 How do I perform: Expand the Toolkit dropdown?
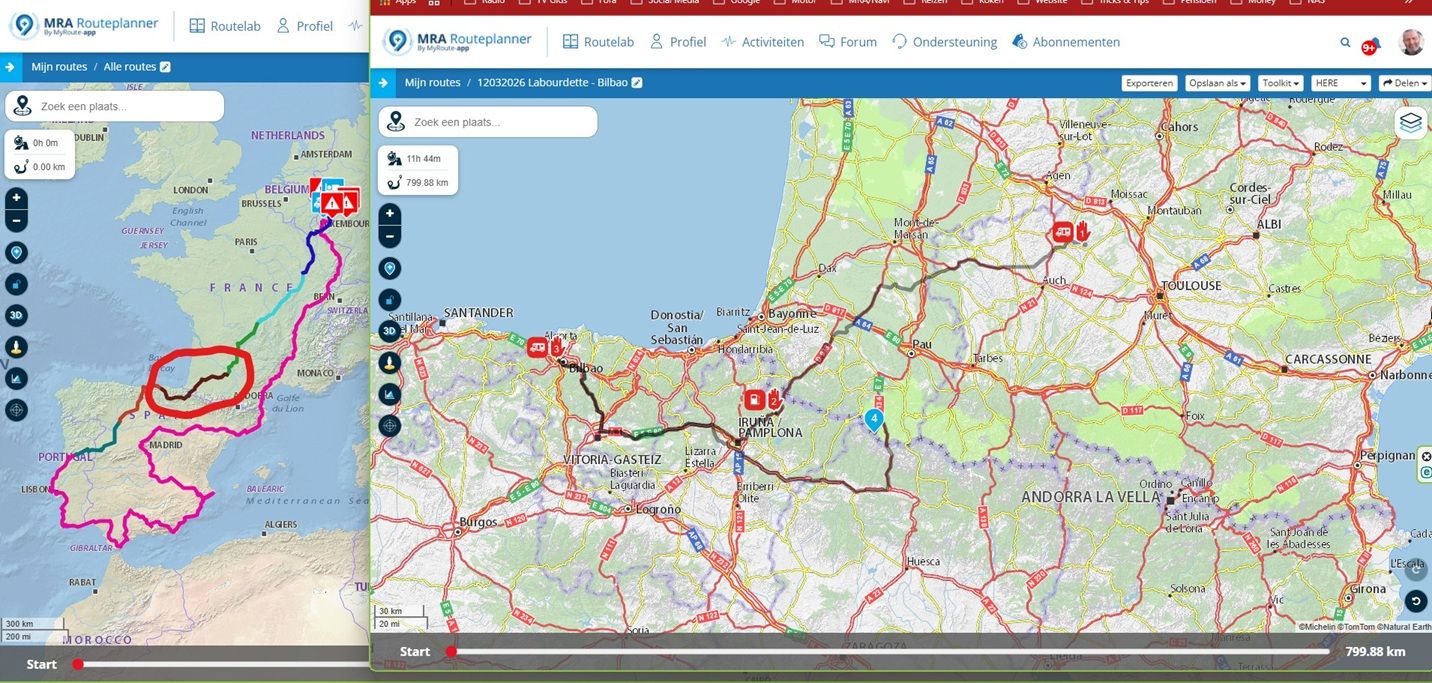point(1281,83)
